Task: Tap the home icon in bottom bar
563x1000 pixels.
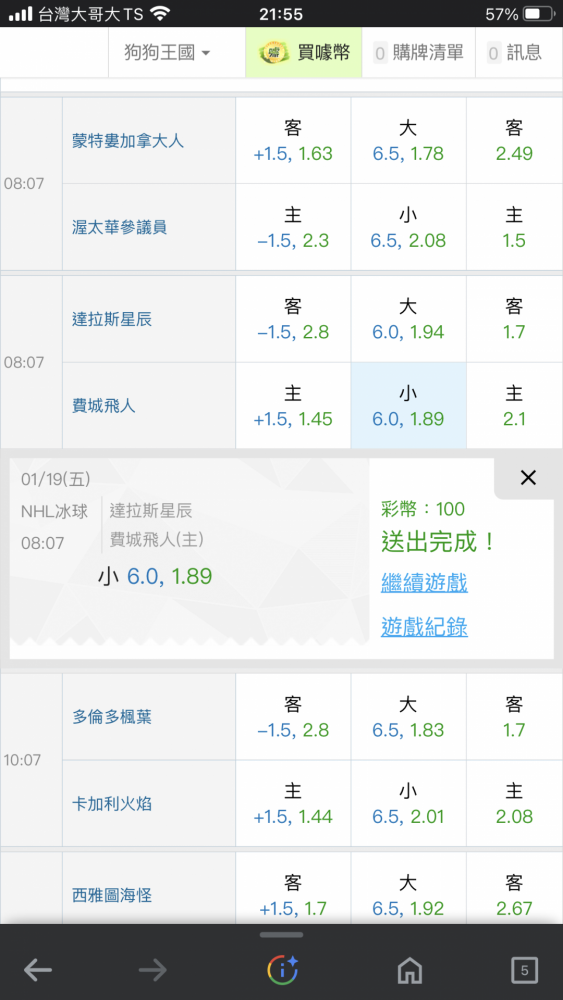Action: tap(409, 971)
